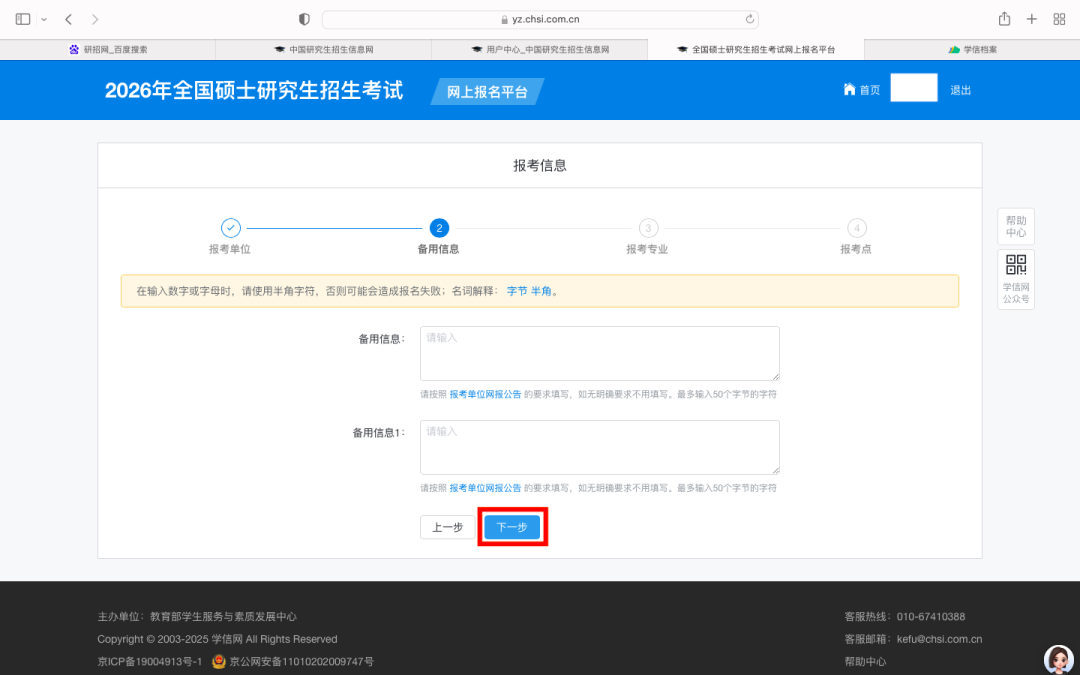The height and width of the screenshot is (675, 1080).
Task: Open a new tab with plus icon
Action: (x=1032, y=19)
